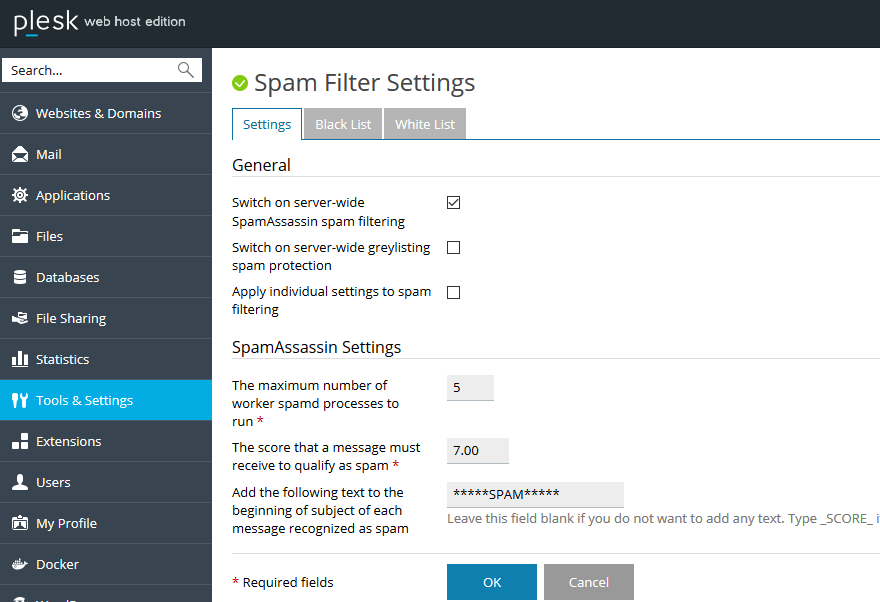Click the General section heading

point(262,165)
